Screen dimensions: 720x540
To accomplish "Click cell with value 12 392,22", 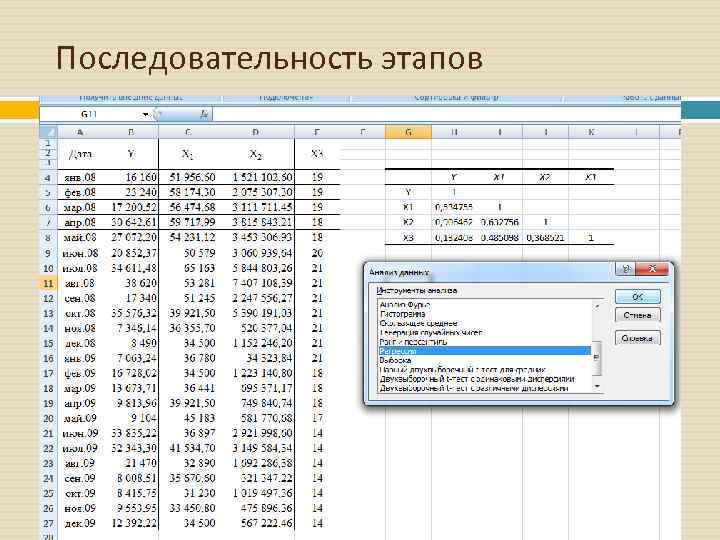I will pos(133,523).
